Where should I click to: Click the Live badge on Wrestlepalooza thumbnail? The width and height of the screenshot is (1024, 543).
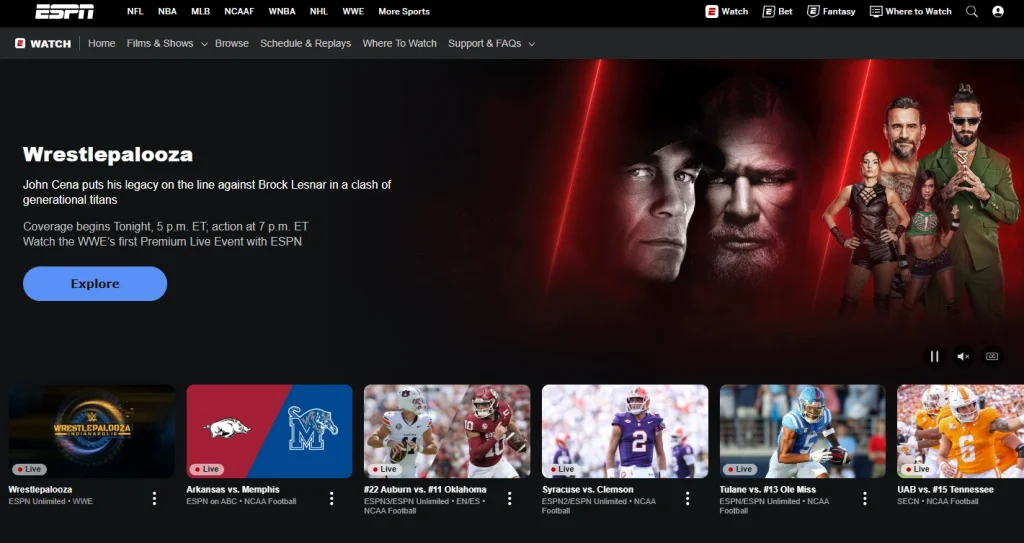[x=29, y=469]
